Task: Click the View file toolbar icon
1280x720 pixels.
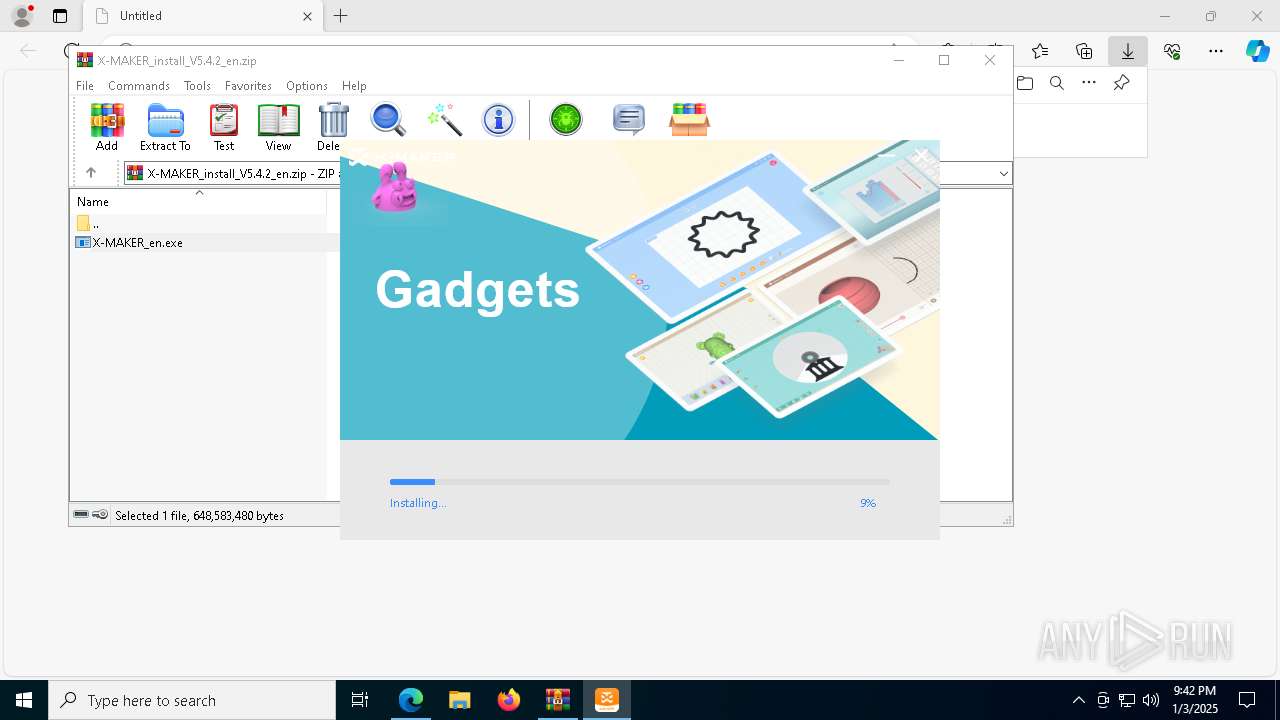Action: click(x=278, y=127)
